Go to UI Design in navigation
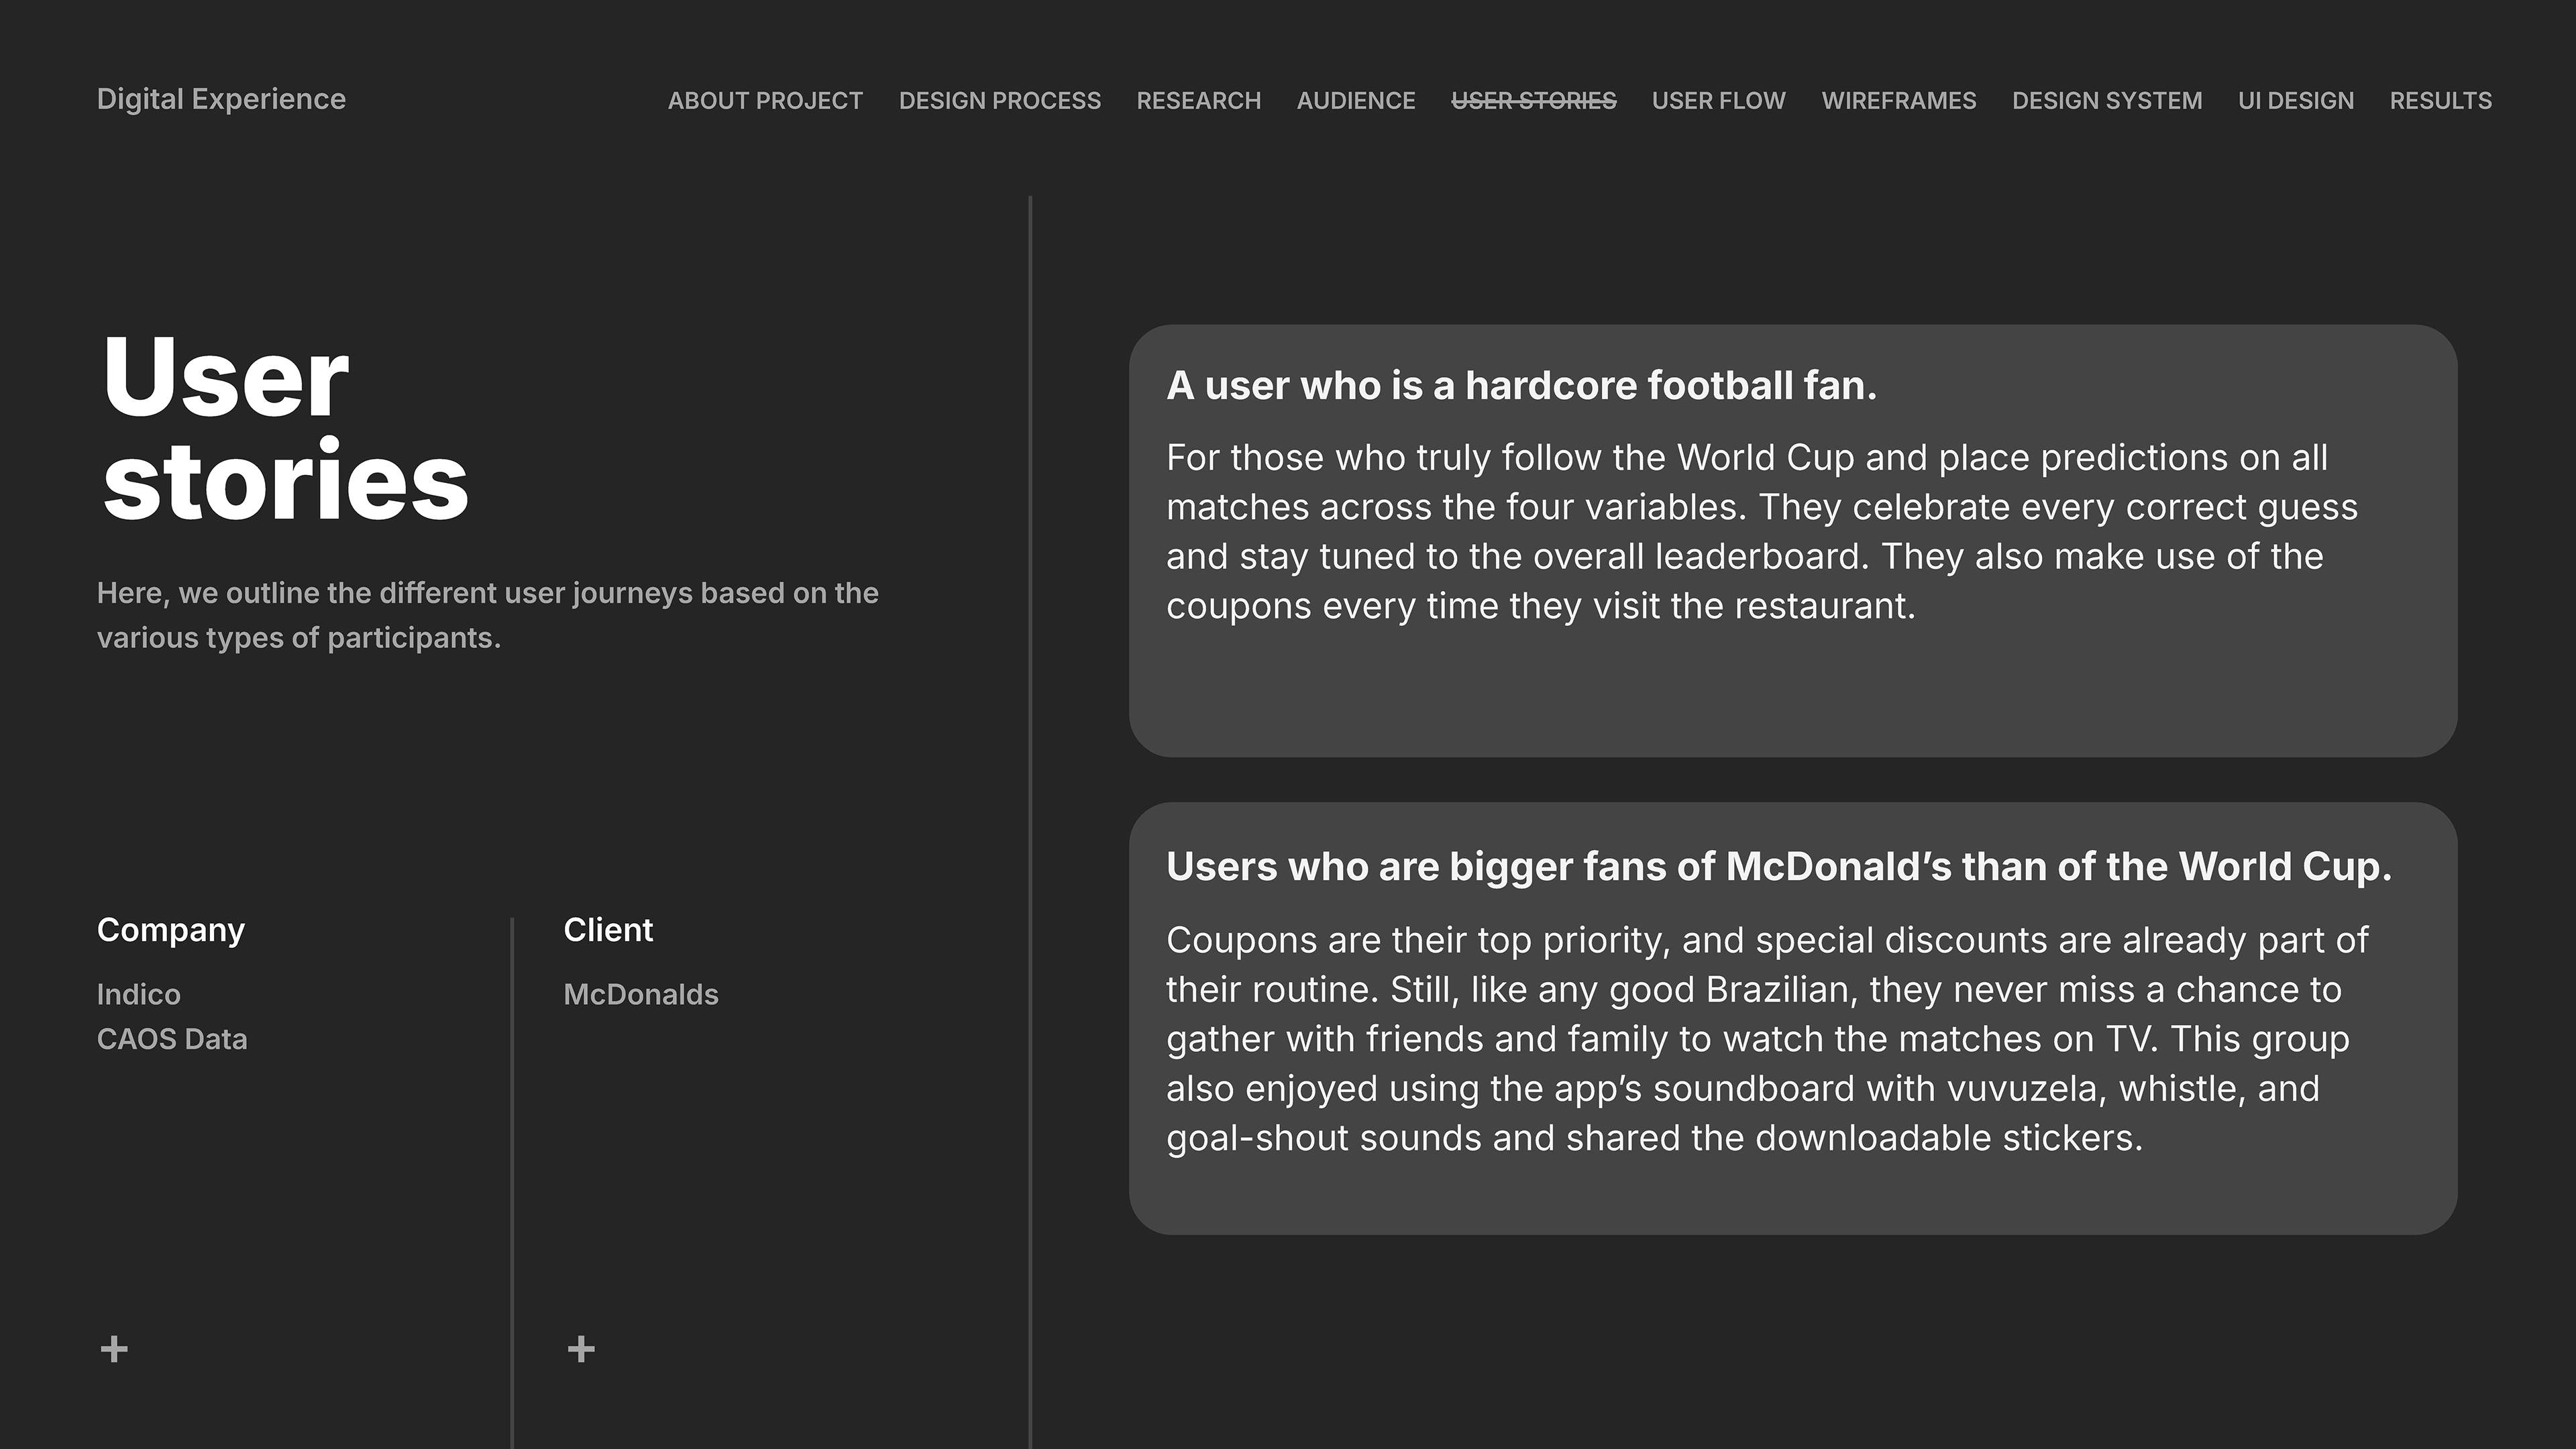2576x1449 pixels. click(x=2295, y=101)
